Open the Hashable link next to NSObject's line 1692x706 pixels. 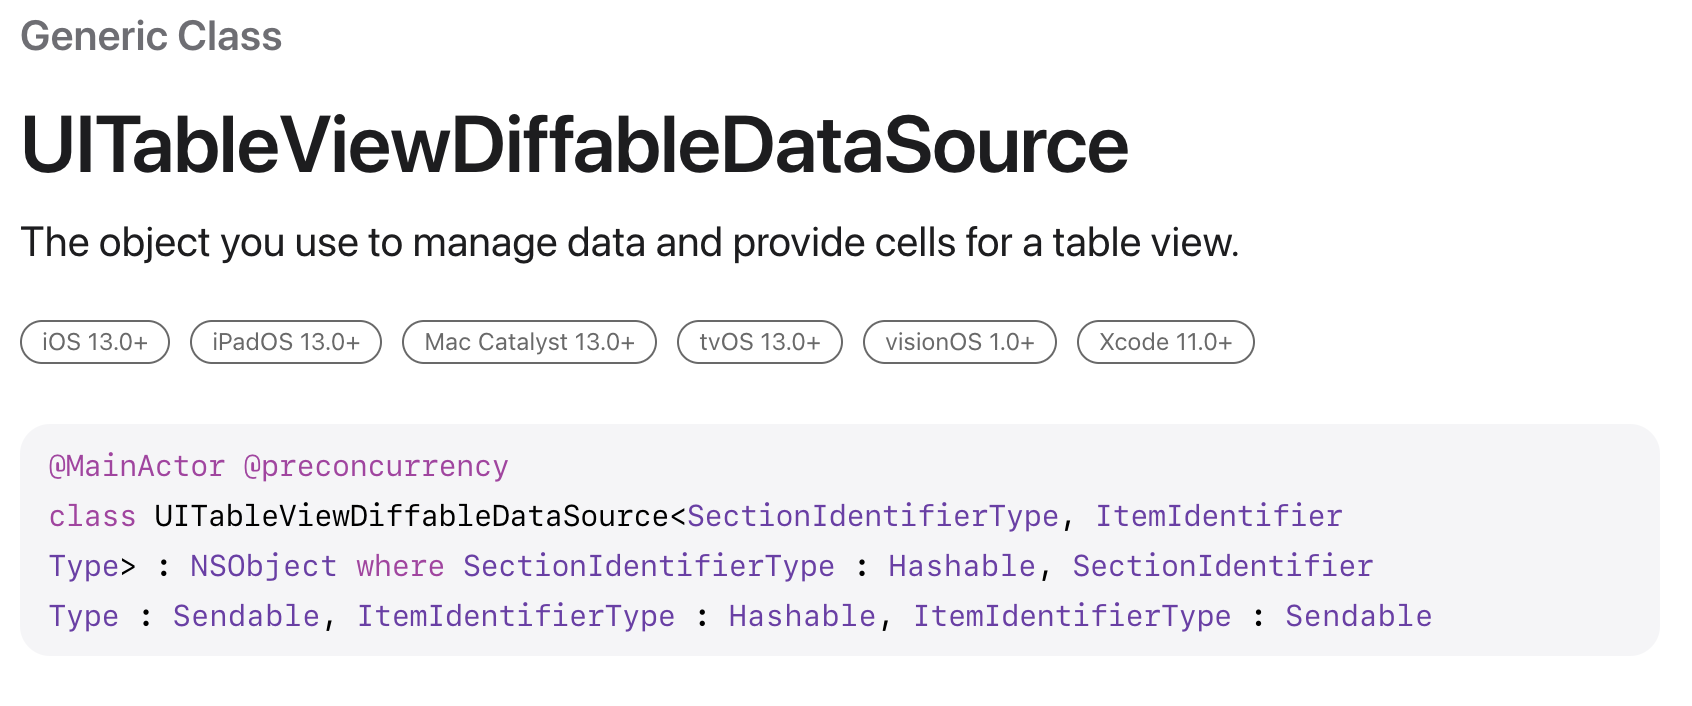point(961,566)
